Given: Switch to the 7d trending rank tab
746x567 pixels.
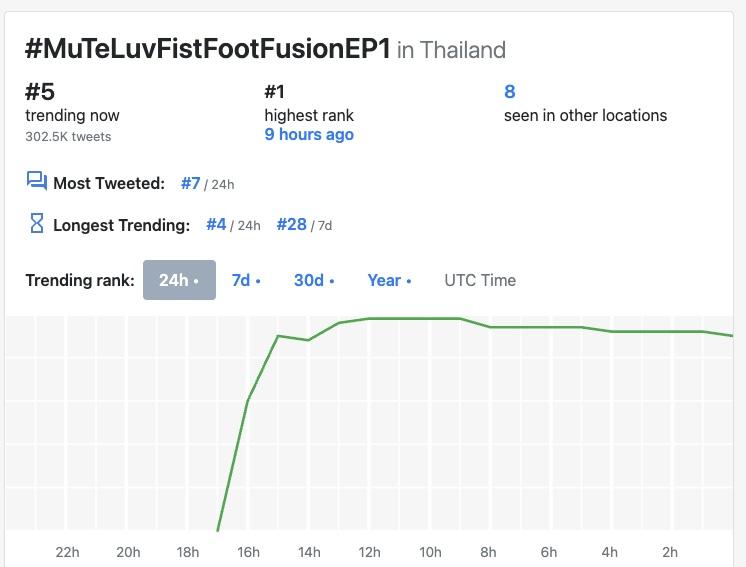Looking at the screenshot, I should 246,280.
